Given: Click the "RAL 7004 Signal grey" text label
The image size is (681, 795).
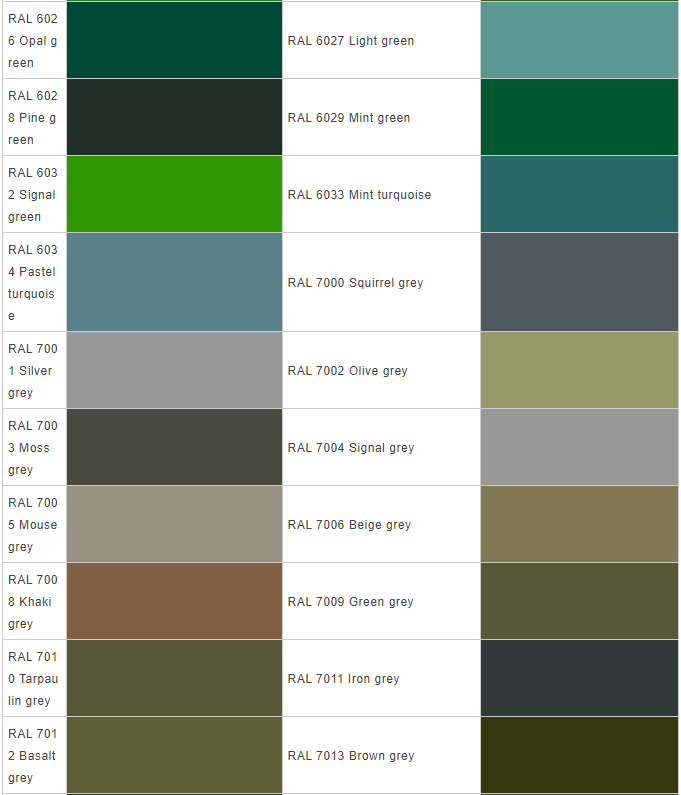Looking at the screenshot, I should point(350,448).
